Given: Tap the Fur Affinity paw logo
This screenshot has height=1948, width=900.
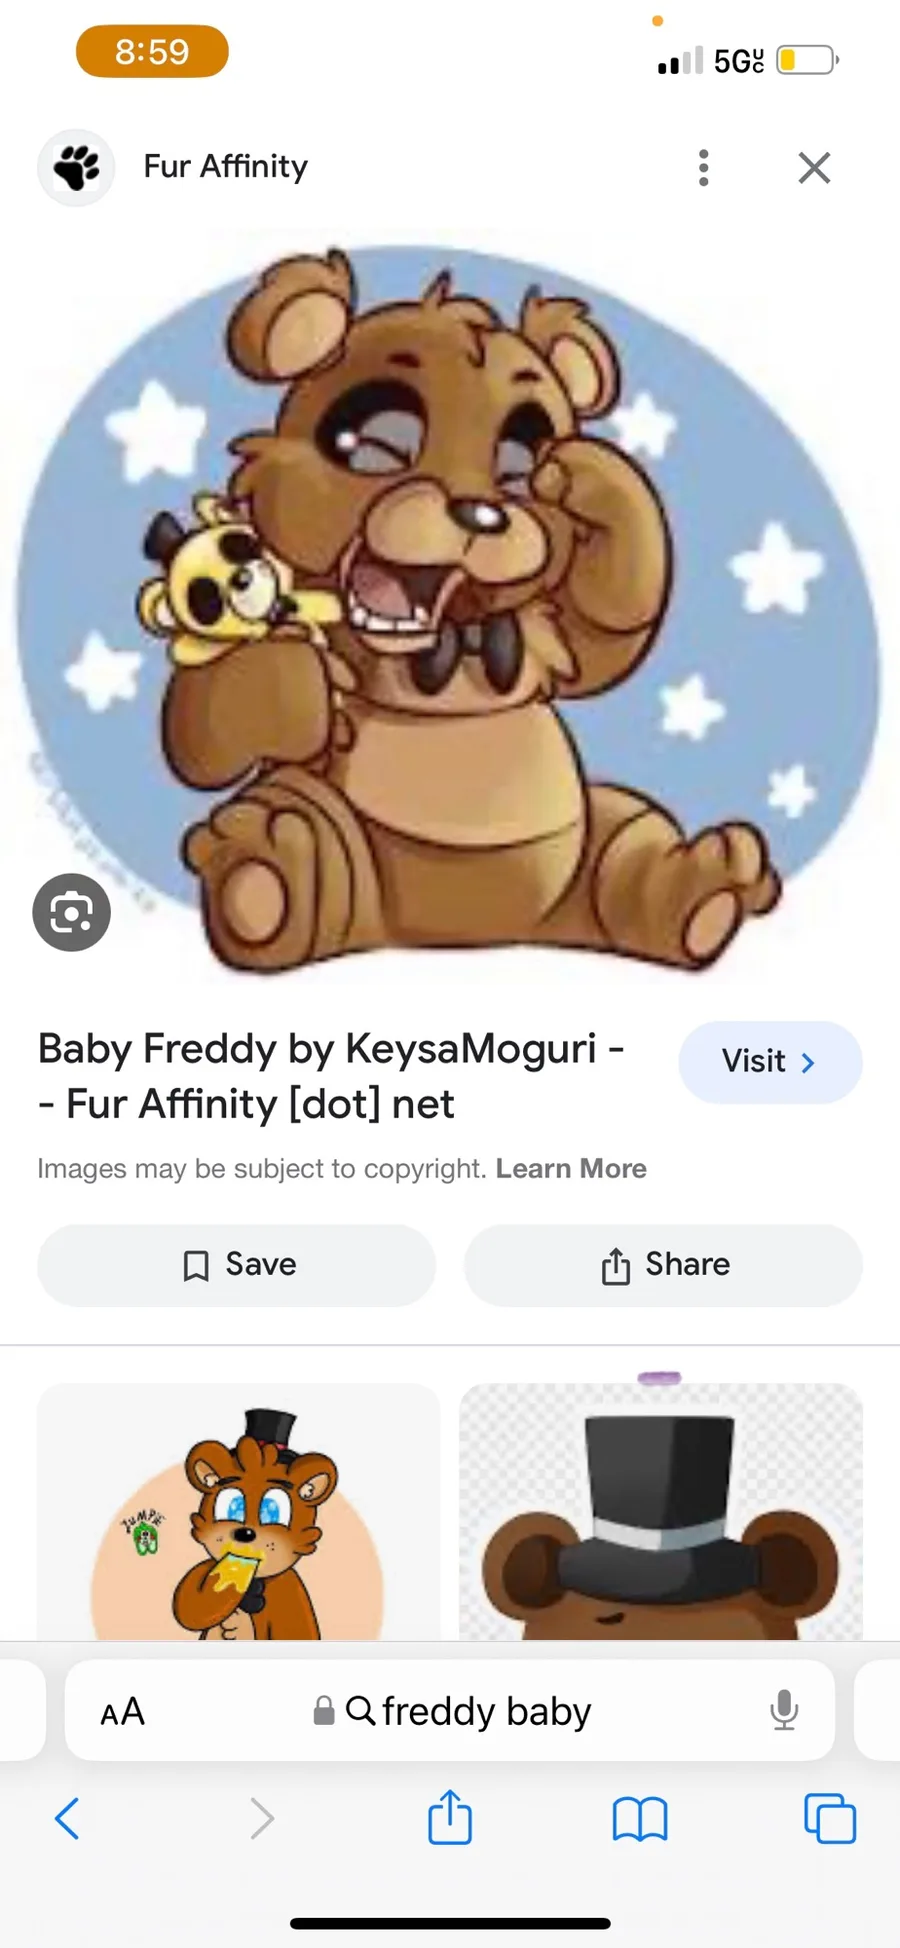Looking at the screenshot, I should coord(76,167).
